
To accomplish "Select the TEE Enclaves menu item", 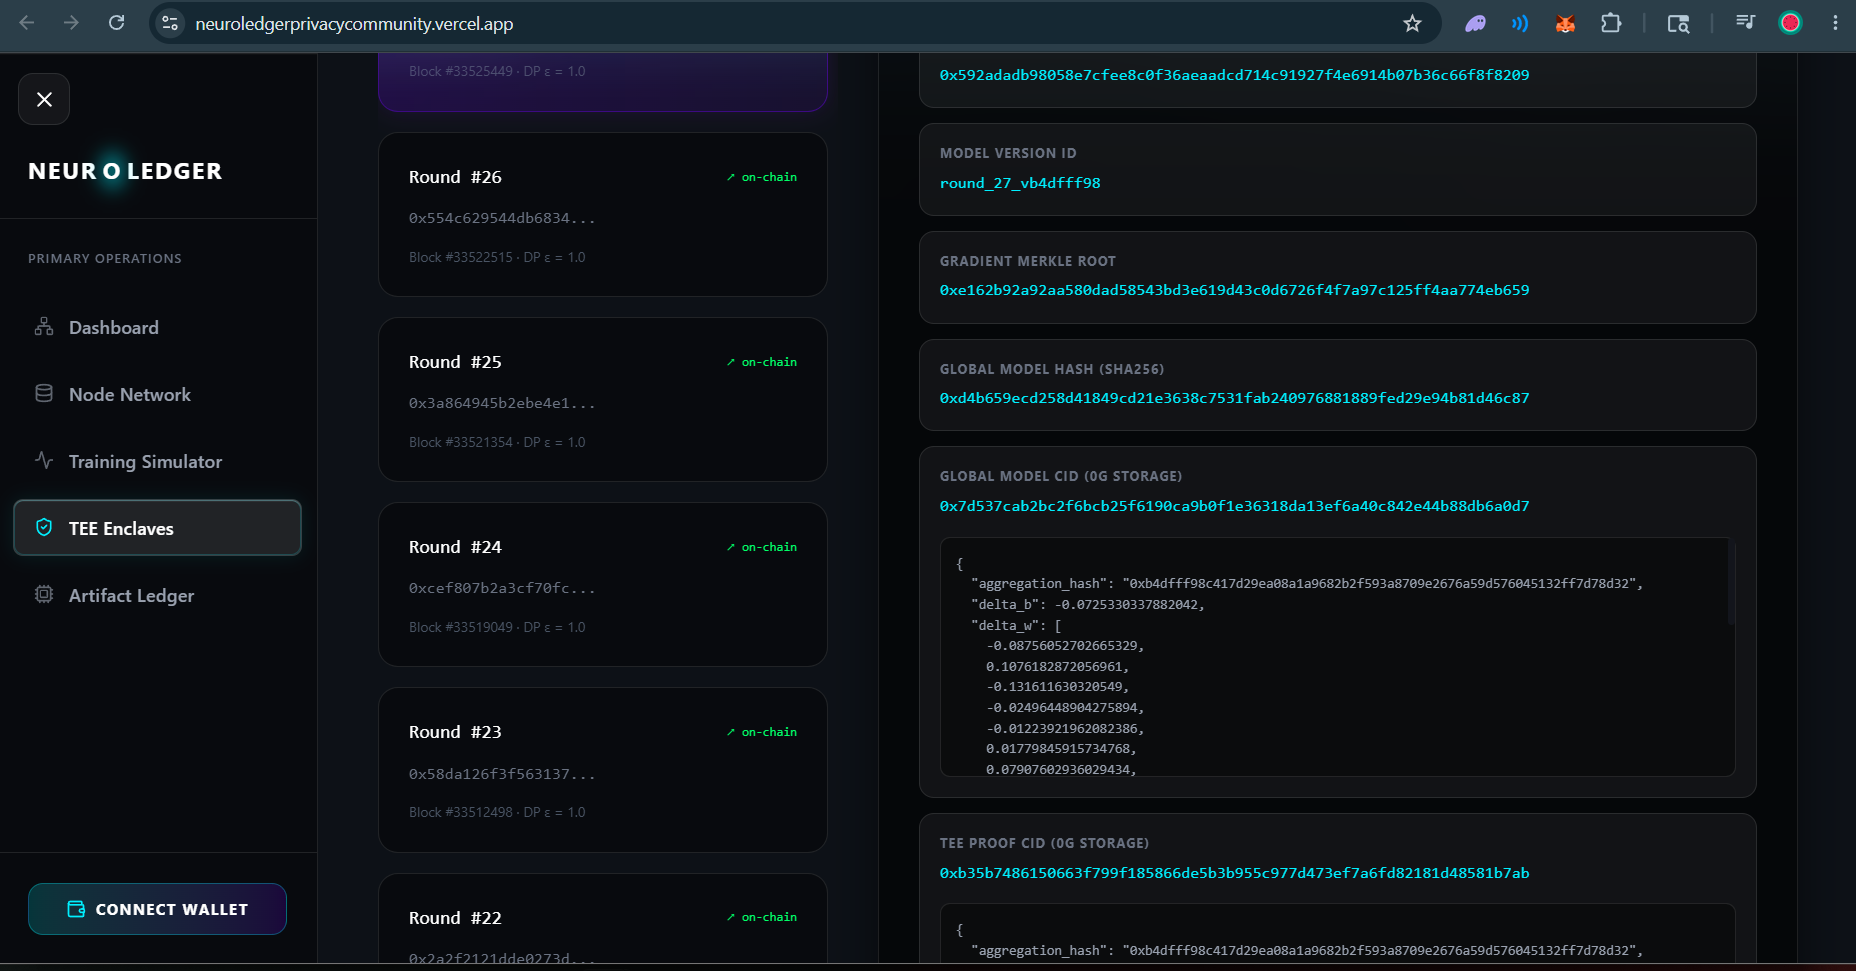I will click(x=157, y=528).
